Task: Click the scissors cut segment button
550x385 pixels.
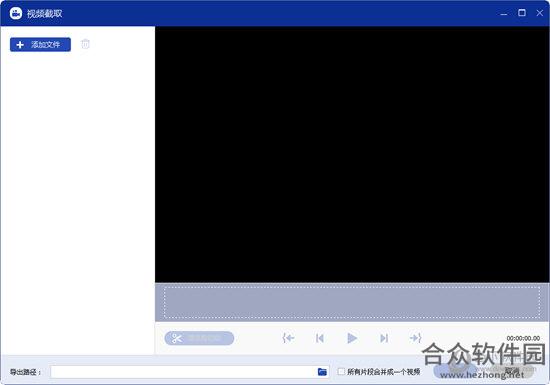Action: pyautogui.click(x=199, y=338)
